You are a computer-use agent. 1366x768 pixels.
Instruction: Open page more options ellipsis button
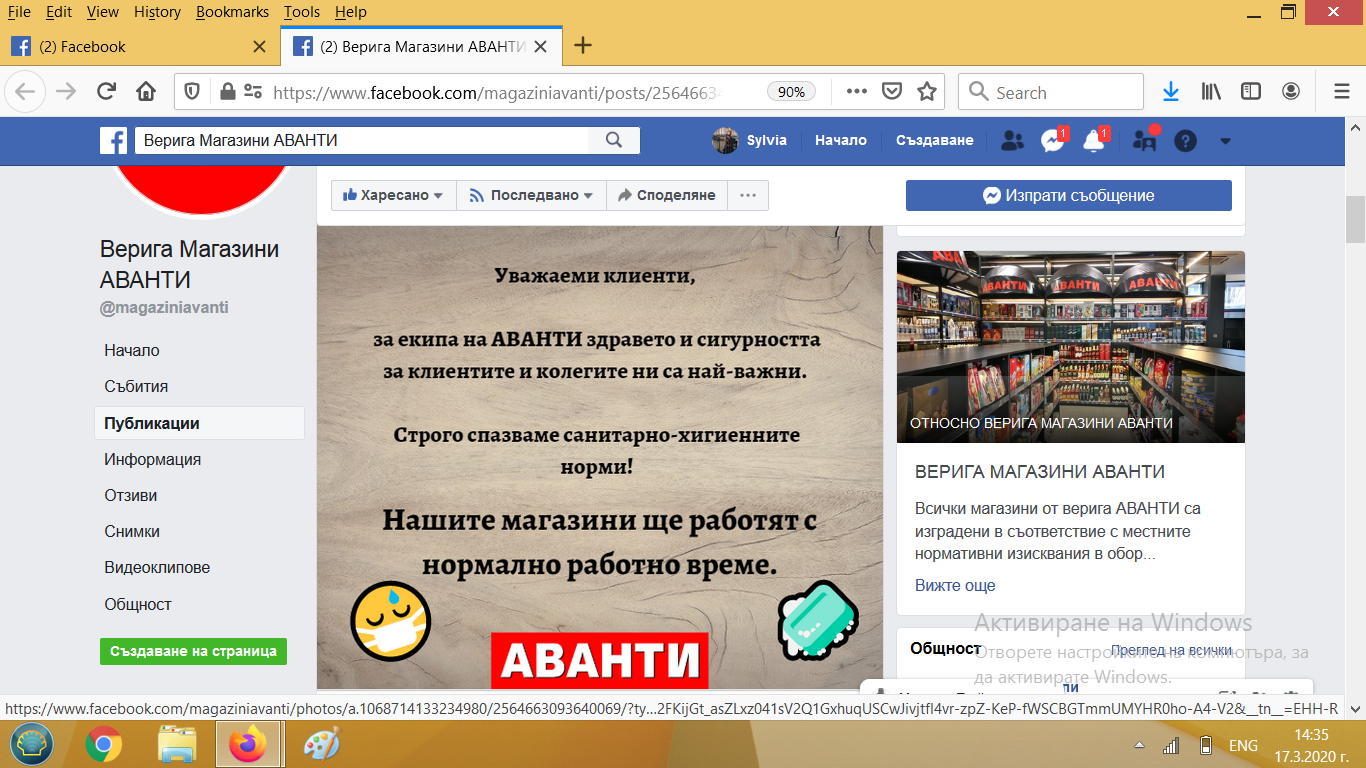pyautogui.click(x=748, y=196)
